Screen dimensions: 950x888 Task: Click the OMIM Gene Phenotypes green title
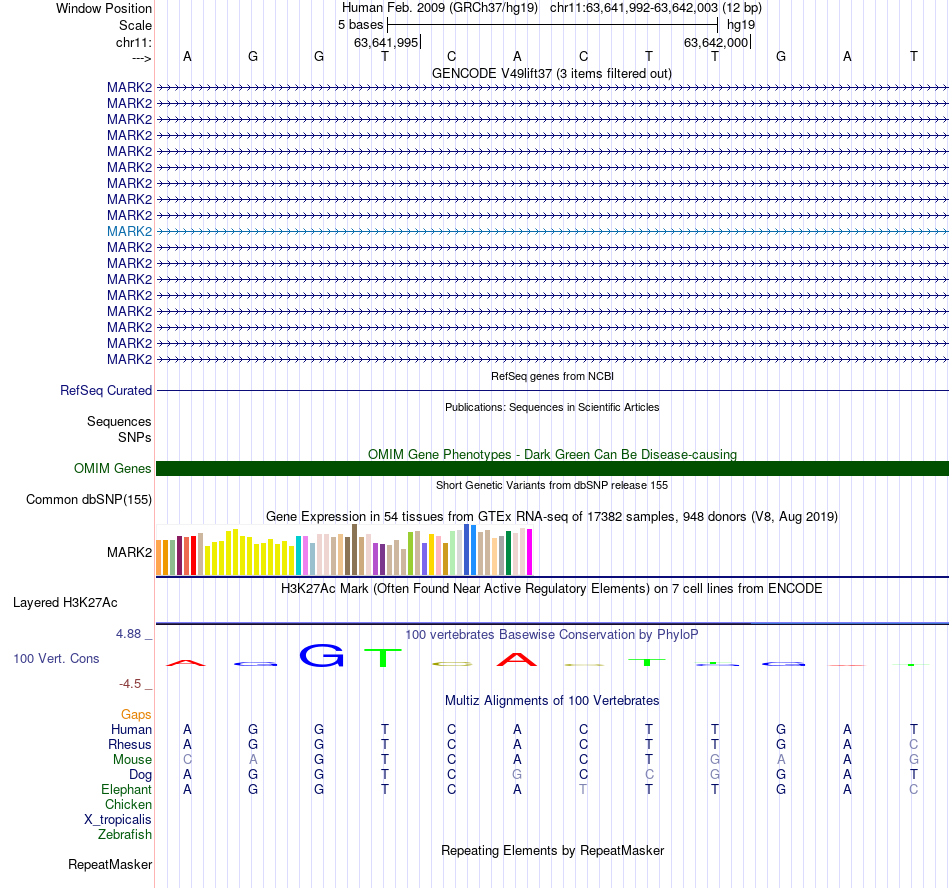[x=552, y=454]
